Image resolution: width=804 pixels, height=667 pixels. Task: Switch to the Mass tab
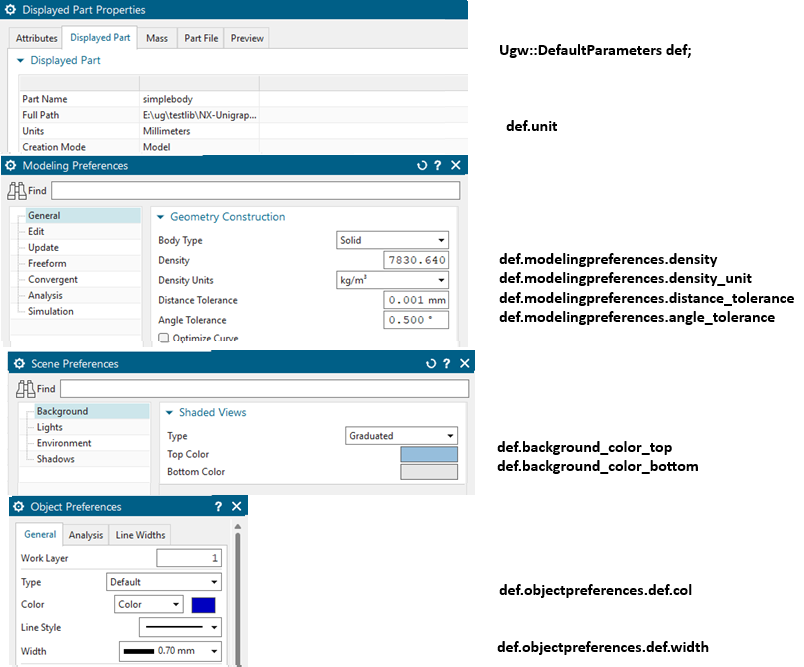(x=157, y=38)
